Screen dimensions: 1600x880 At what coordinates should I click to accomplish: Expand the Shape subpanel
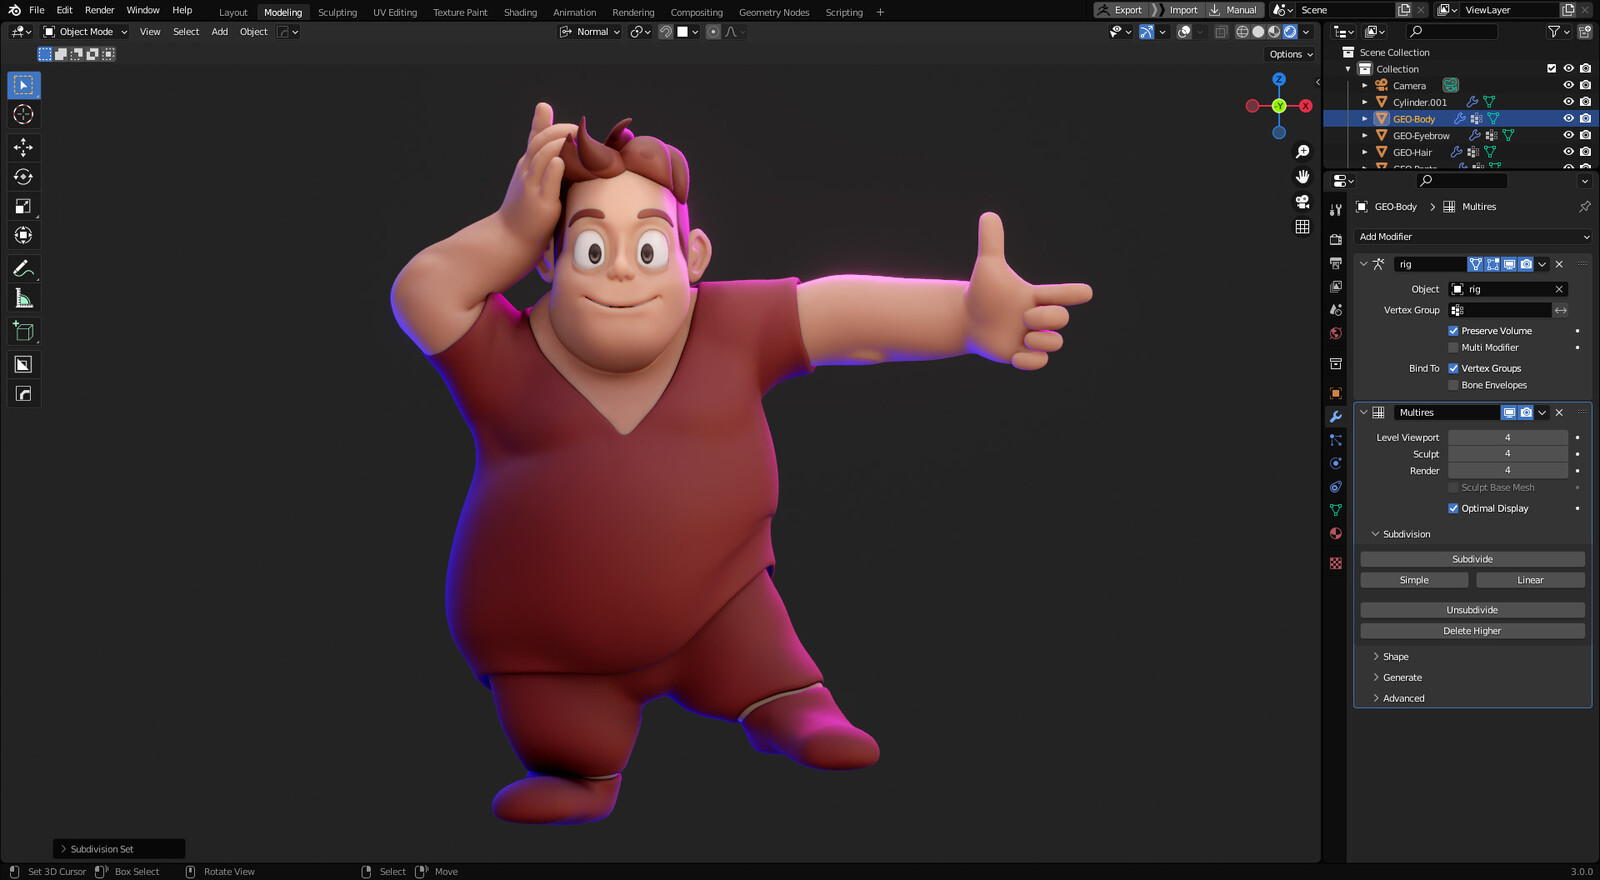1395,657
